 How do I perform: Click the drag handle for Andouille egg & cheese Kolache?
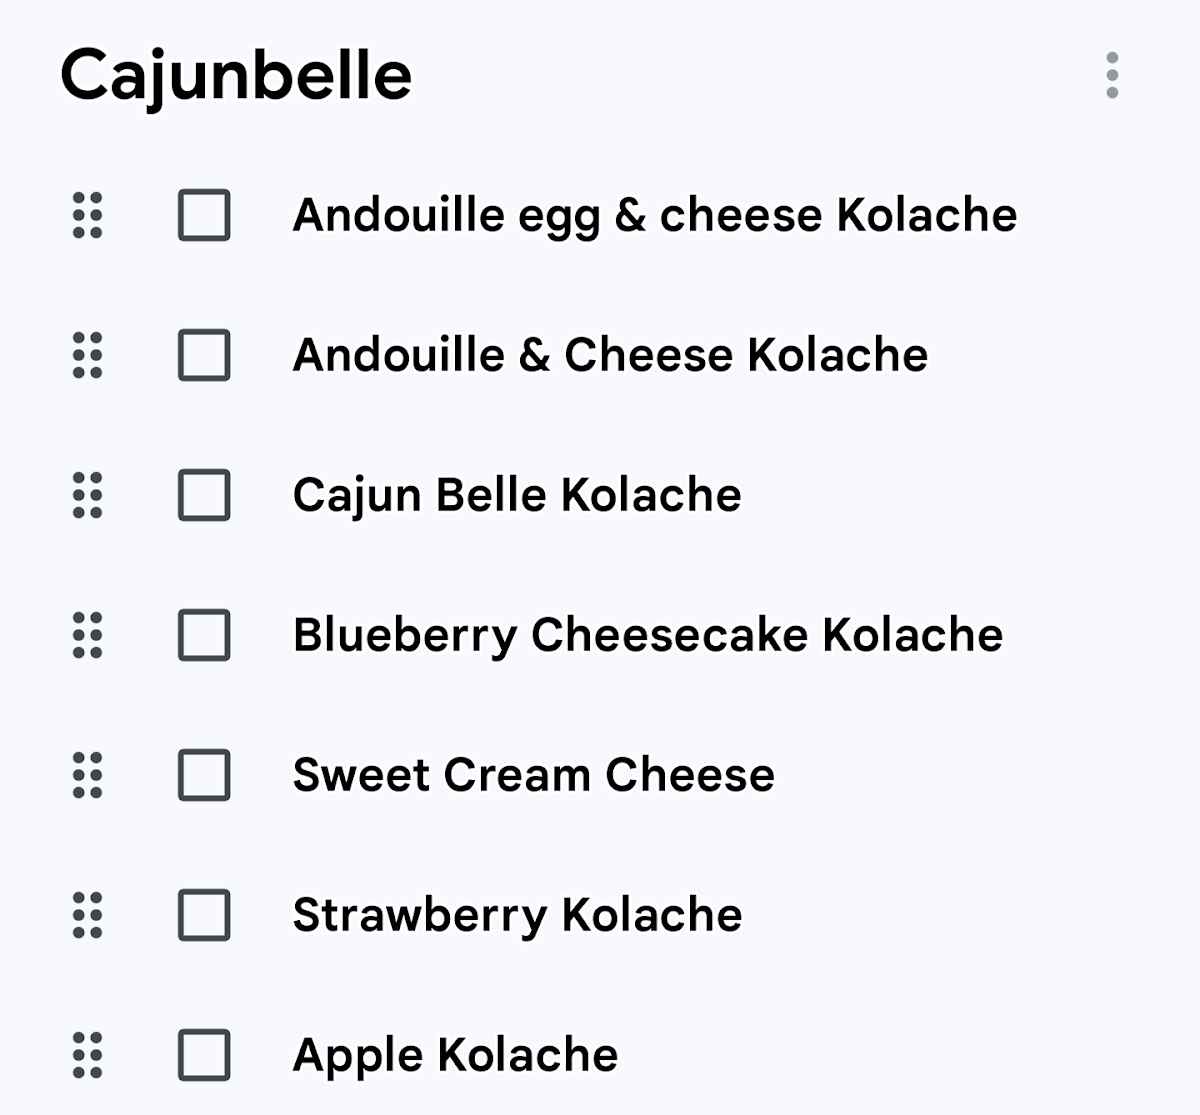[88, 215]
